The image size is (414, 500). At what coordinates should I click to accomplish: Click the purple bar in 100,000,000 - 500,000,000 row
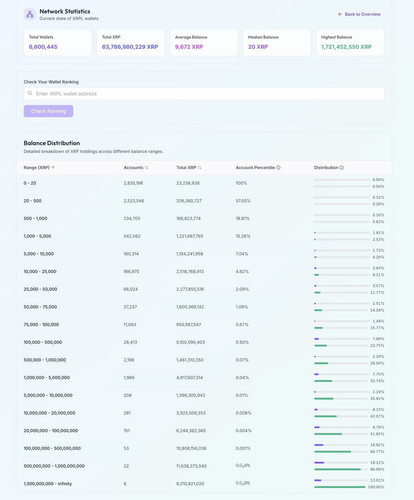coord(319,445)
